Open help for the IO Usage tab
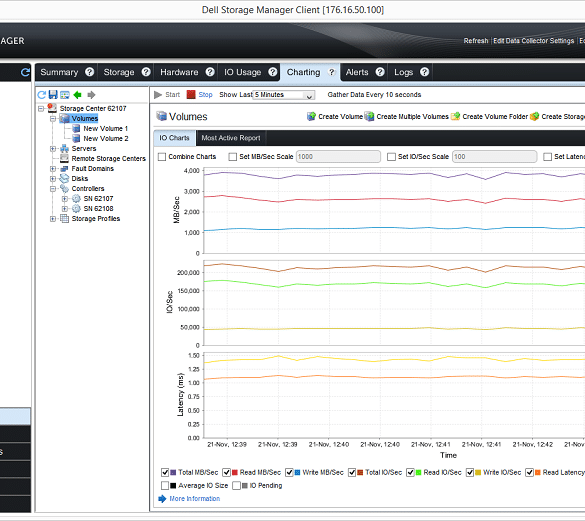Viewport: 585px width, 521px height. [273, 72]
